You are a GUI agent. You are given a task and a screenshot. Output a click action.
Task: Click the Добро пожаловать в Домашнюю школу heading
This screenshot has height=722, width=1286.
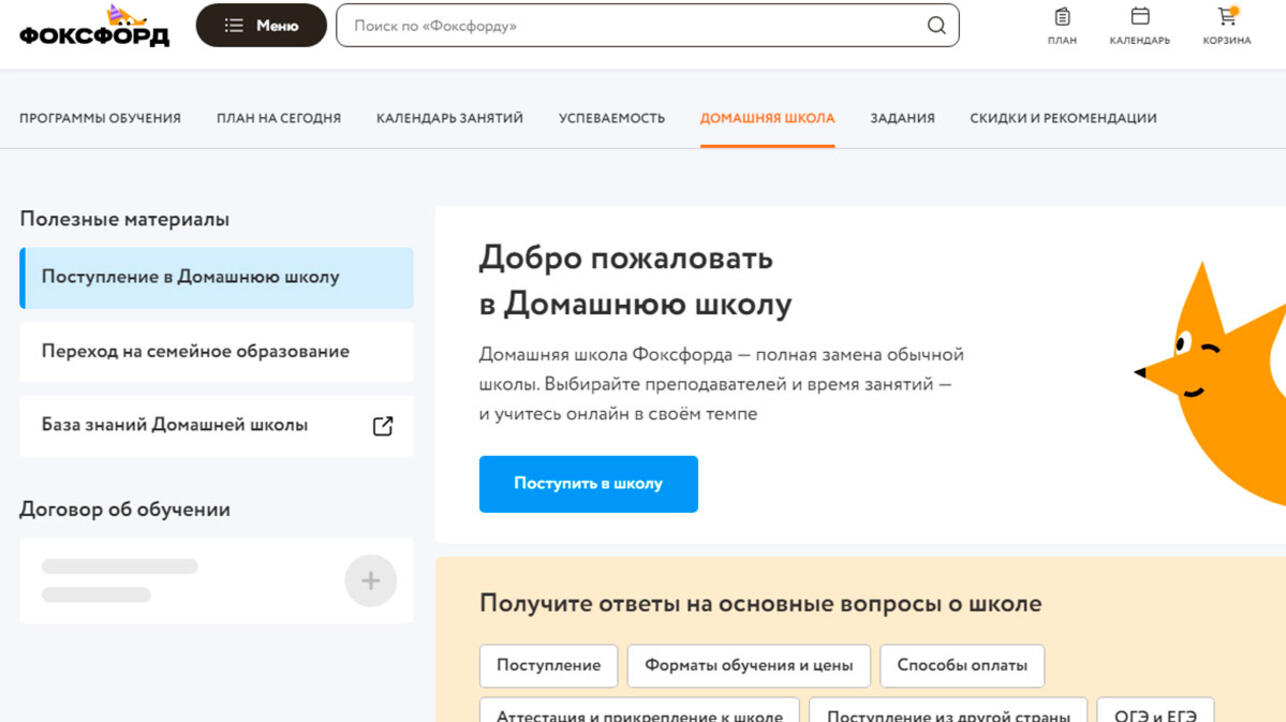(635, 281)
